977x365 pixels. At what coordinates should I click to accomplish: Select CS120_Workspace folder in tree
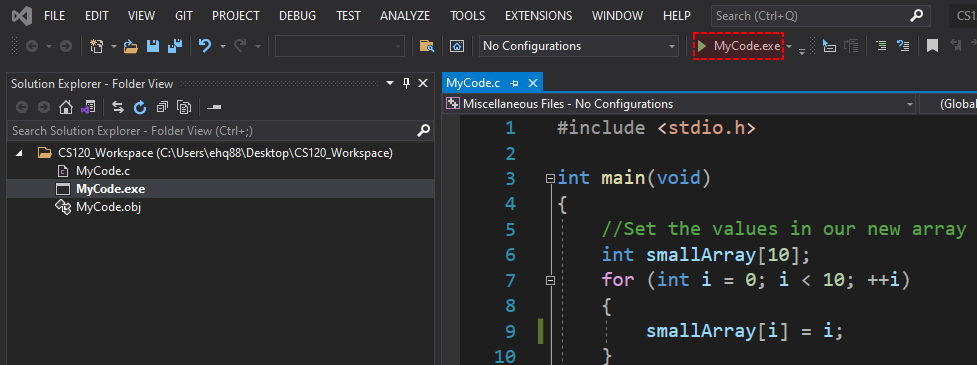point(225,153)
